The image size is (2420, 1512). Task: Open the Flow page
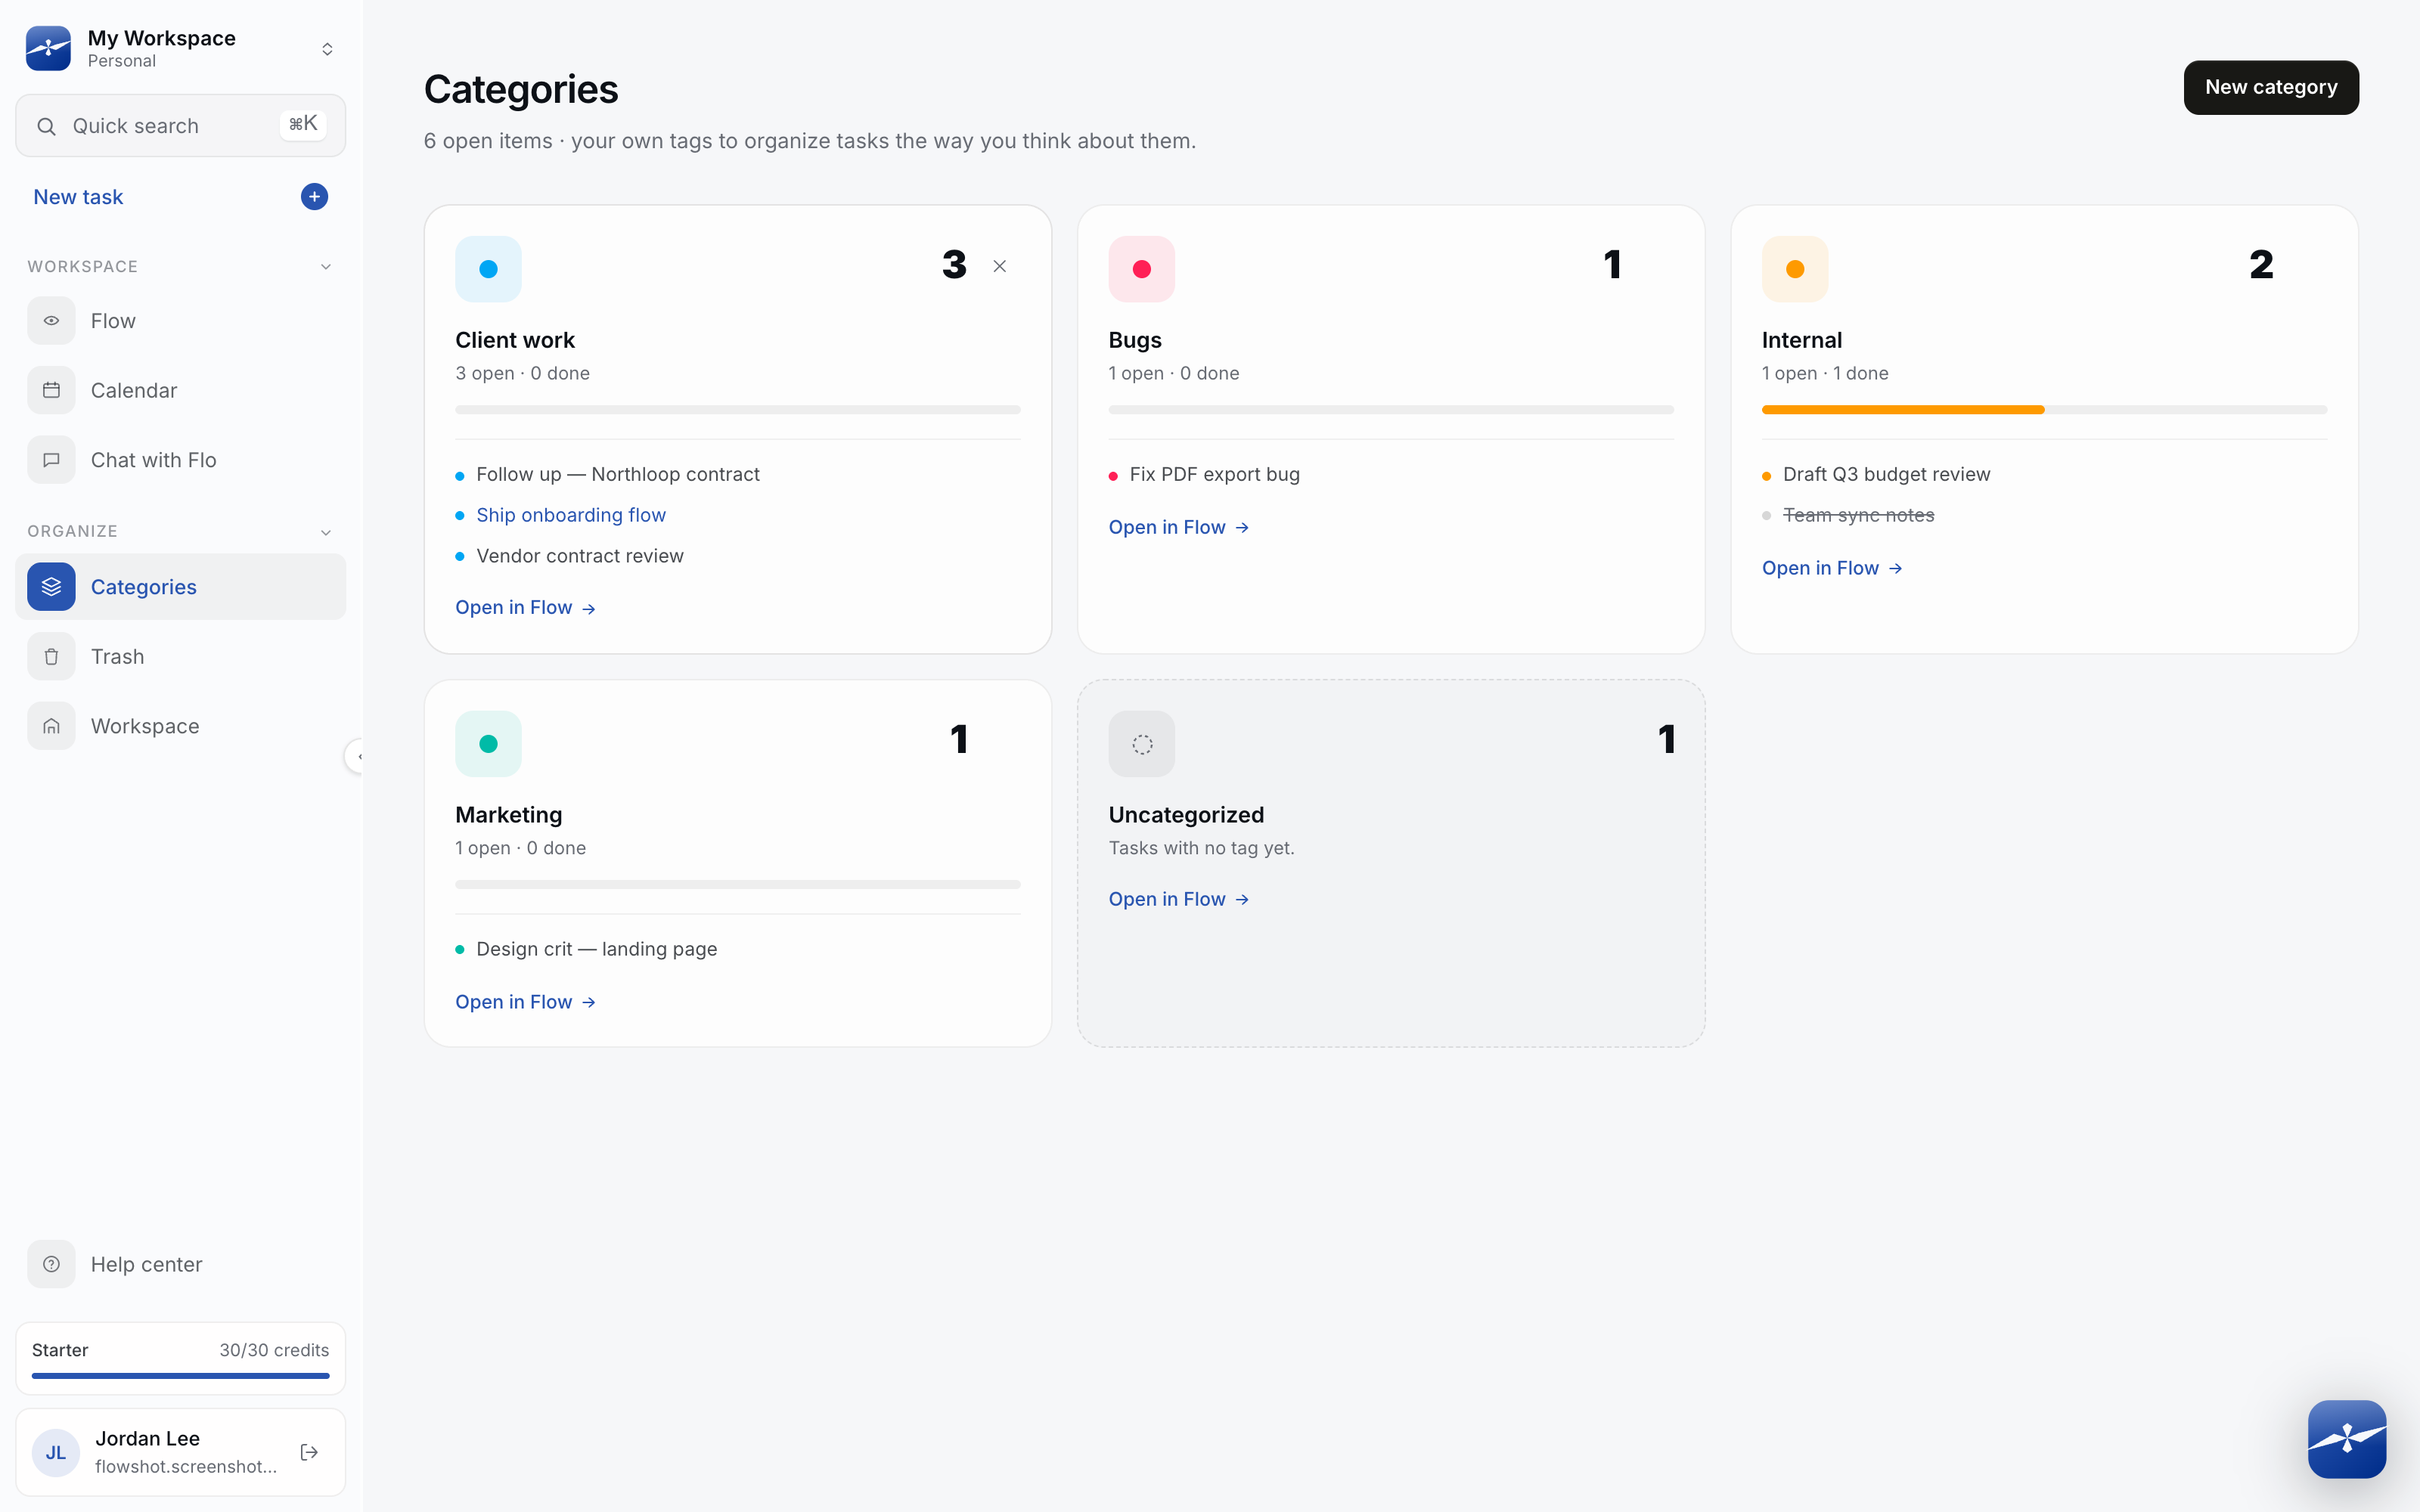(181, 321)
